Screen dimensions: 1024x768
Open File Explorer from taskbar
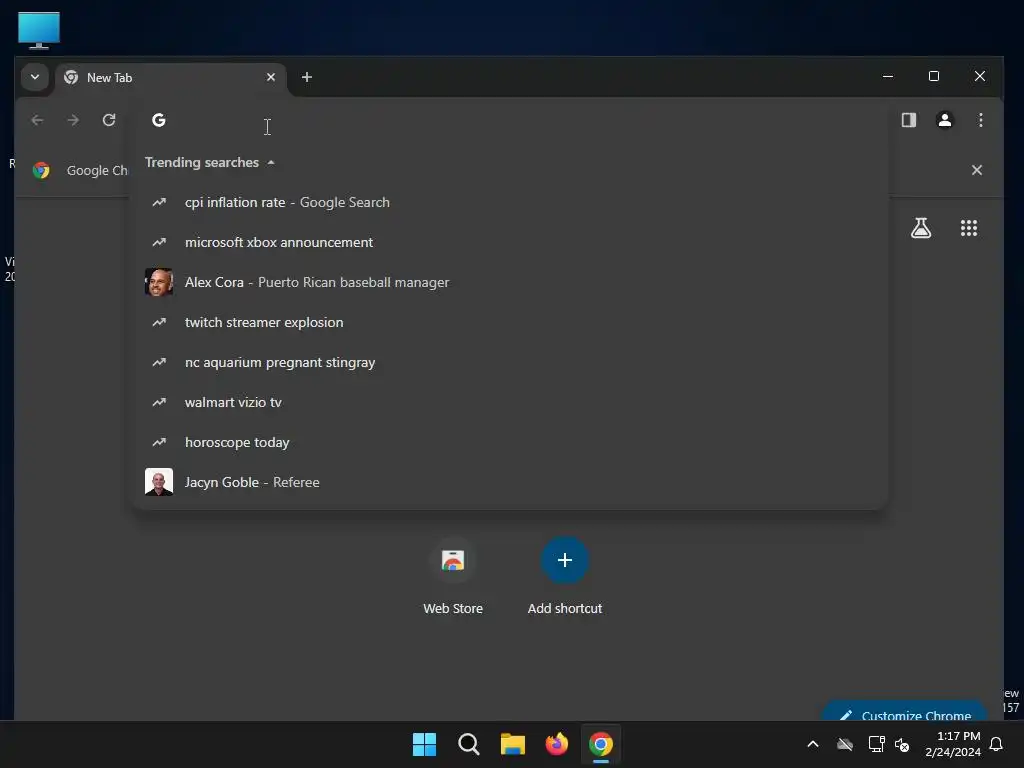pyautogui.click(x=513, y=744)
